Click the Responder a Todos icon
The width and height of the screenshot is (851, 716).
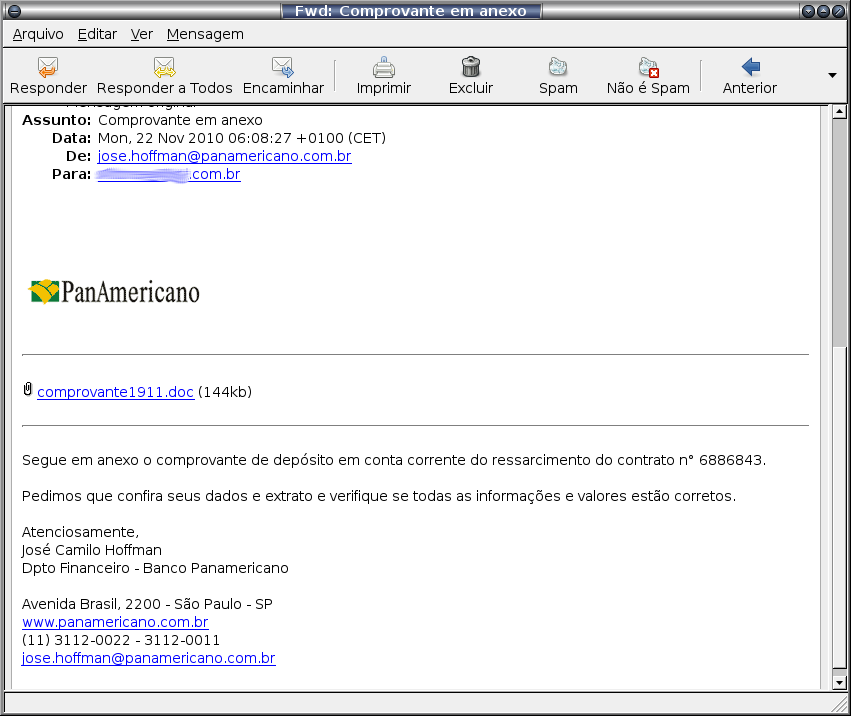coord(164,67)
